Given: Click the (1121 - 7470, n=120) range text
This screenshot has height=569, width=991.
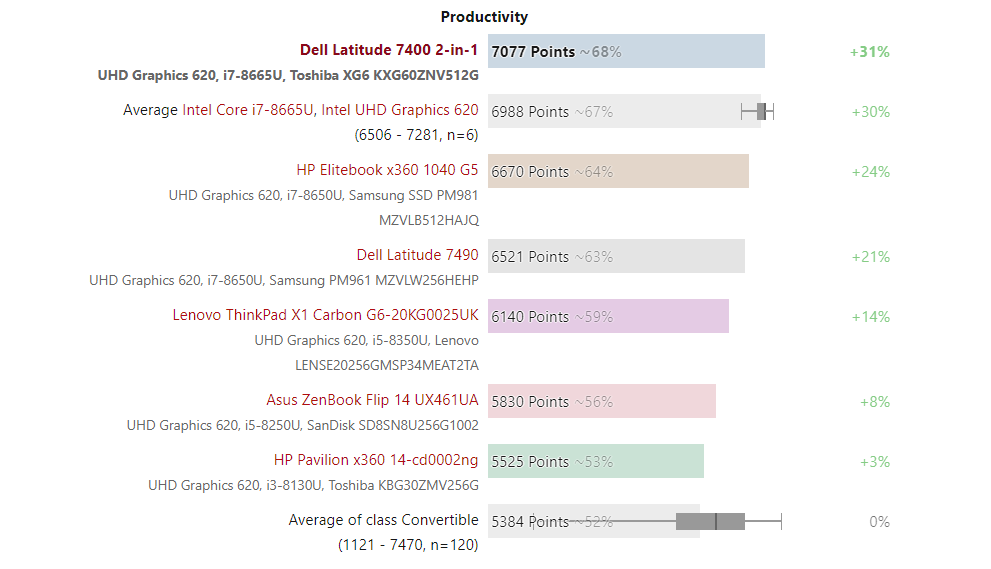Looking at the screenshot, I should [x=408, y=545].
